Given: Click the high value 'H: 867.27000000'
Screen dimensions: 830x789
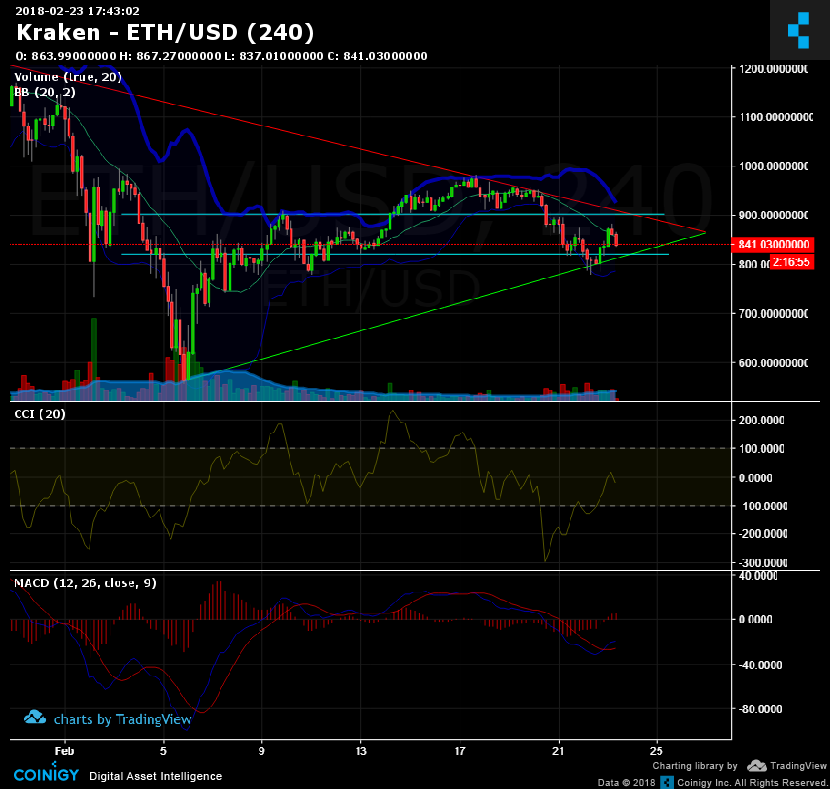Looking at the screenshot, I should (170, 56).
